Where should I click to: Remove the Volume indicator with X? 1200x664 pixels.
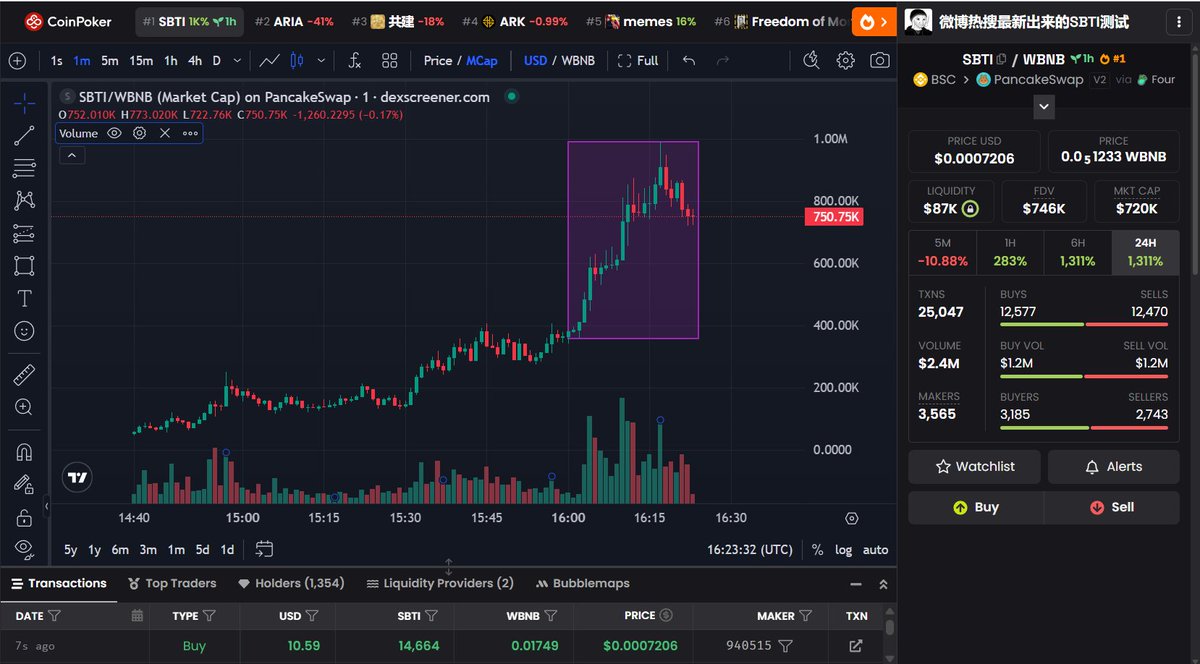tap(165, 133)
